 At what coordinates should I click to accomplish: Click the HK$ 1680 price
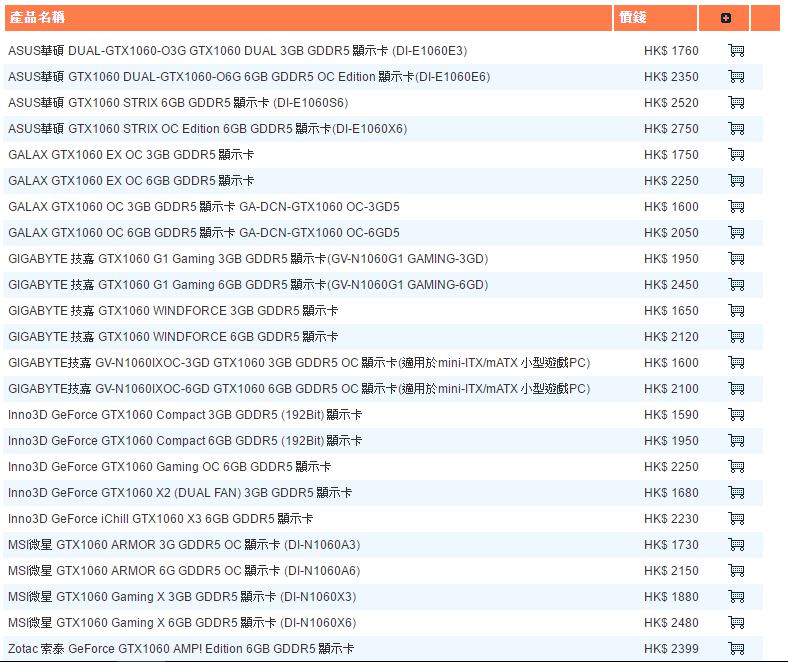tap(671, 493)
